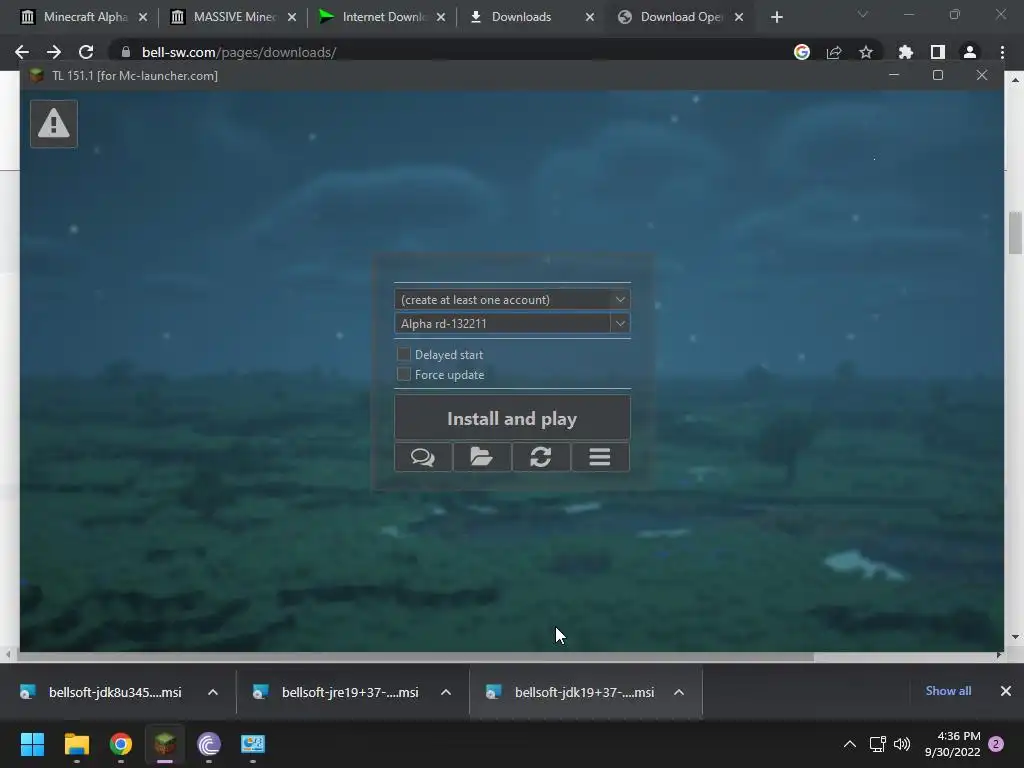Refresh the versions list in launcher
This screenshot has height=768, width=1024.
[541, 456]
